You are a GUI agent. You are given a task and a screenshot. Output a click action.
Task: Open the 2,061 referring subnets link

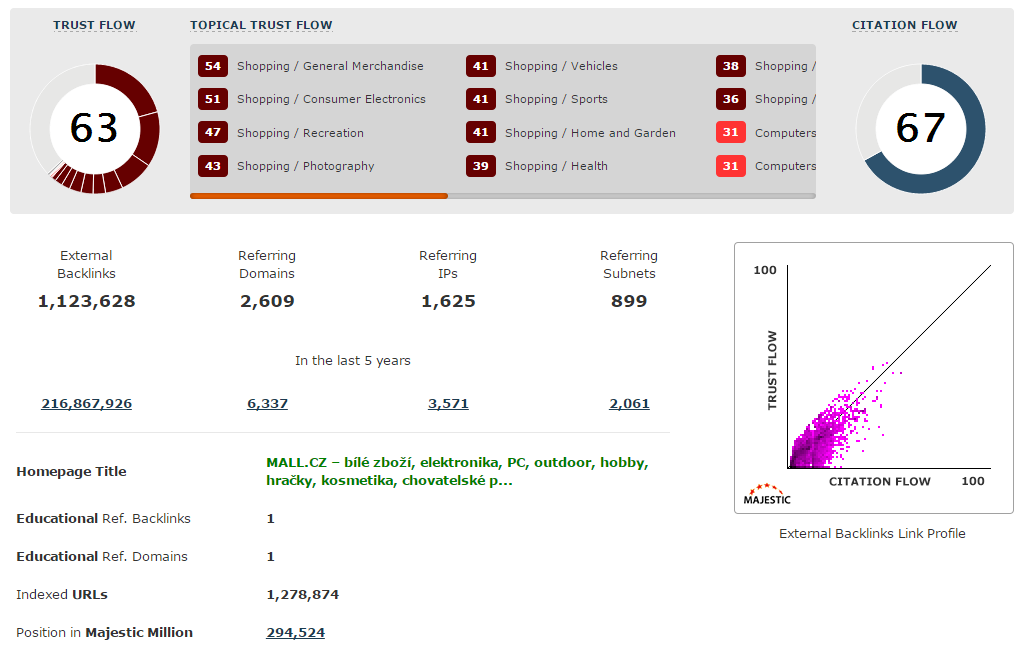(x=629, y=404)
